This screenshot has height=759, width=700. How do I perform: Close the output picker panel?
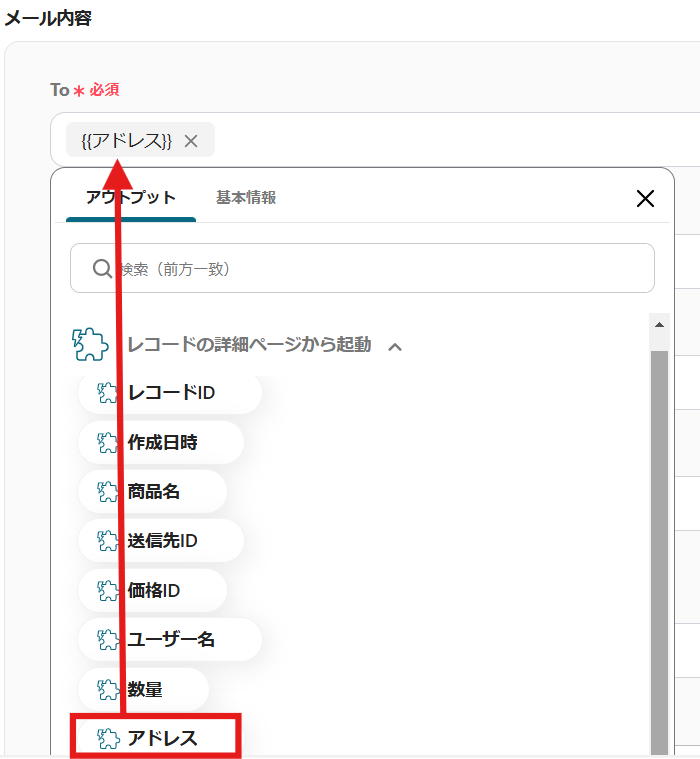tap(645, 198)
